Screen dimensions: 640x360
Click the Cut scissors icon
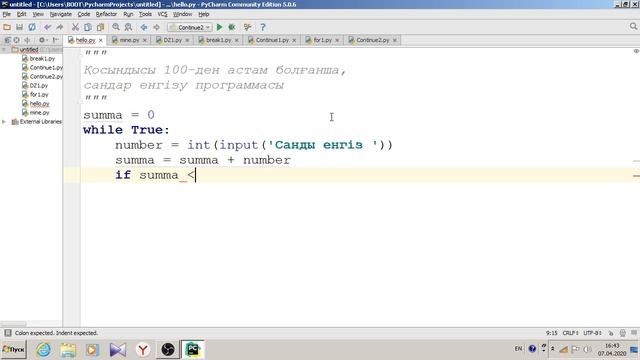pos(75,27)
